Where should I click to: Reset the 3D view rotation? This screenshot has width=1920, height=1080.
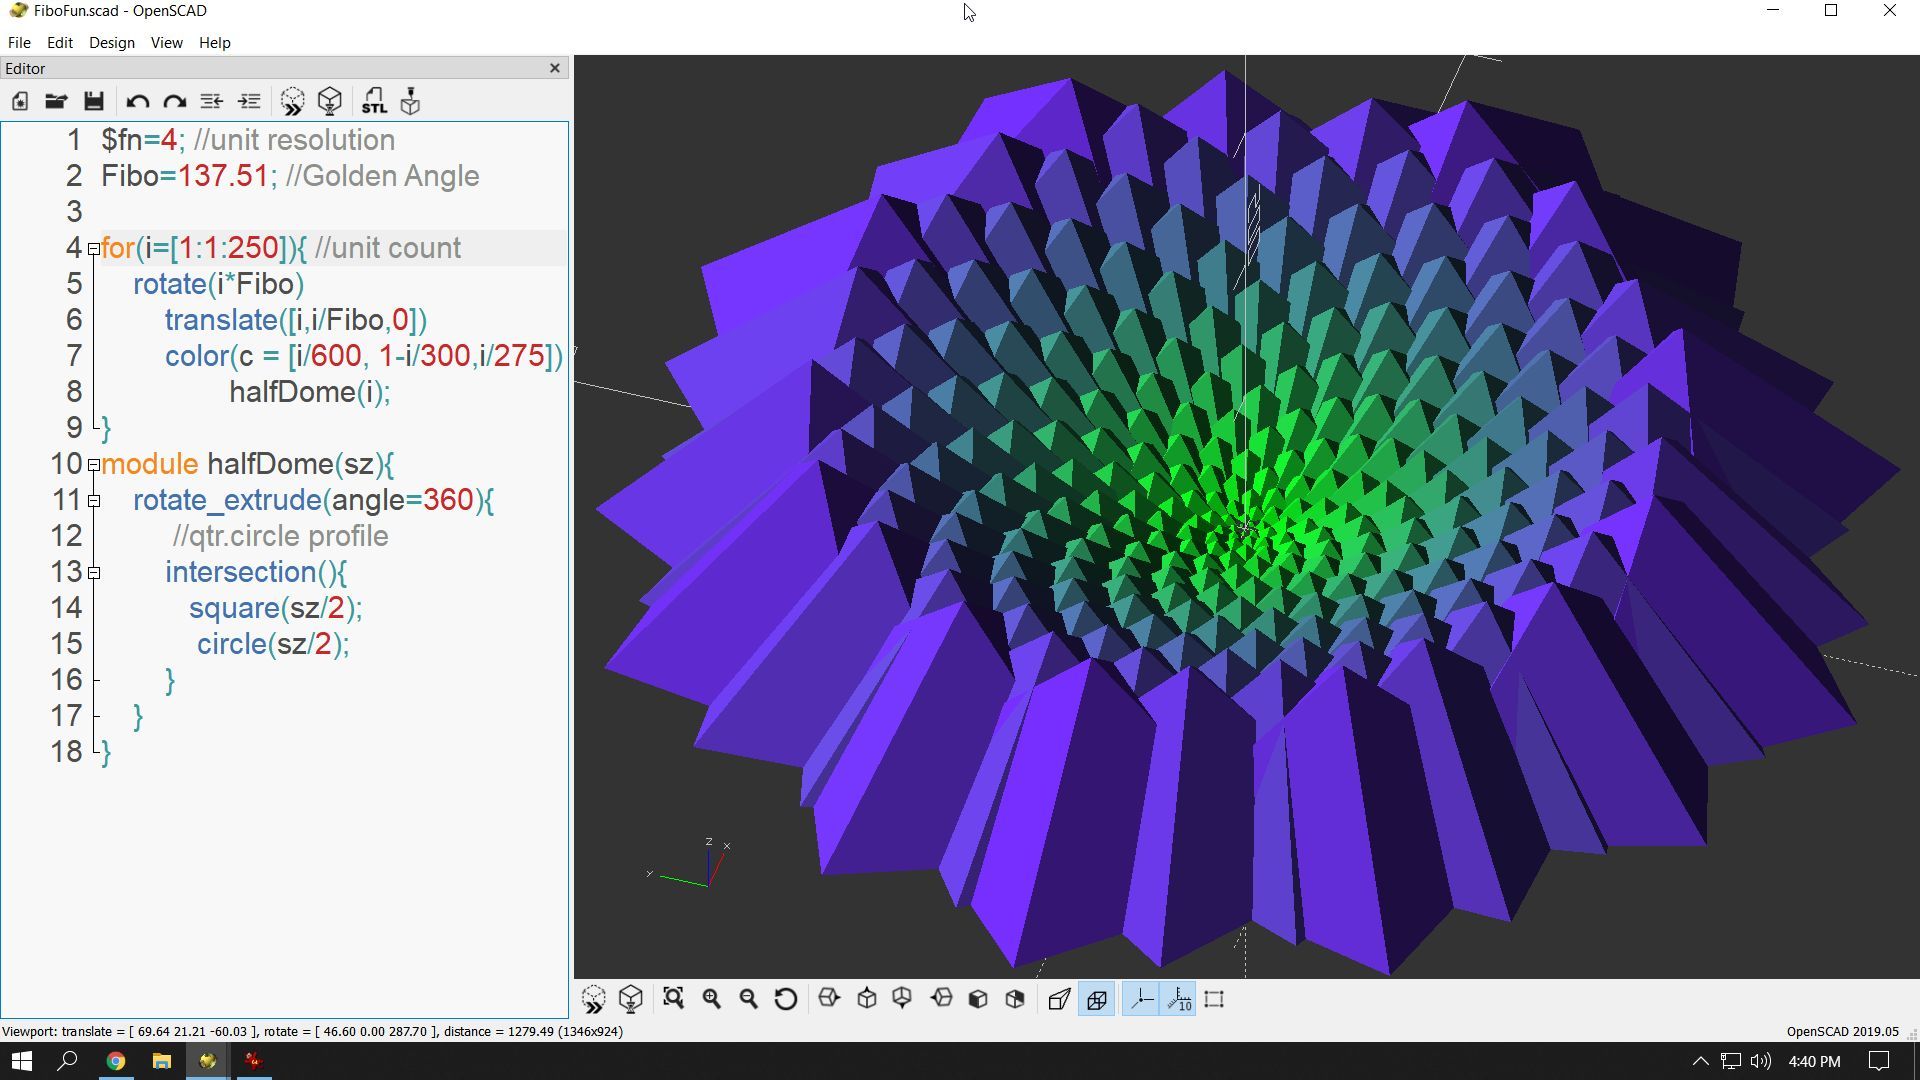point(786,999)
